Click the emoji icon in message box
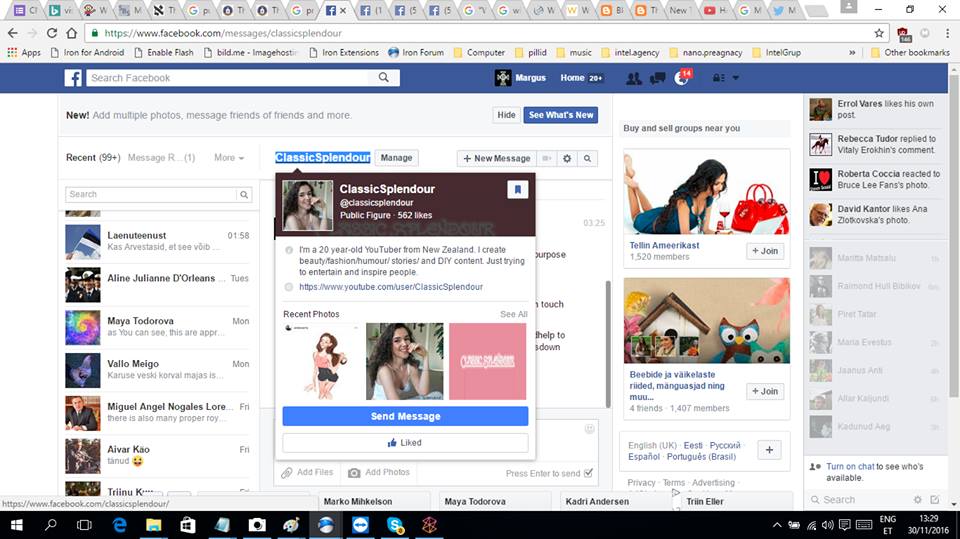Viewport: 960px width, 539px height. coord(590,429)
